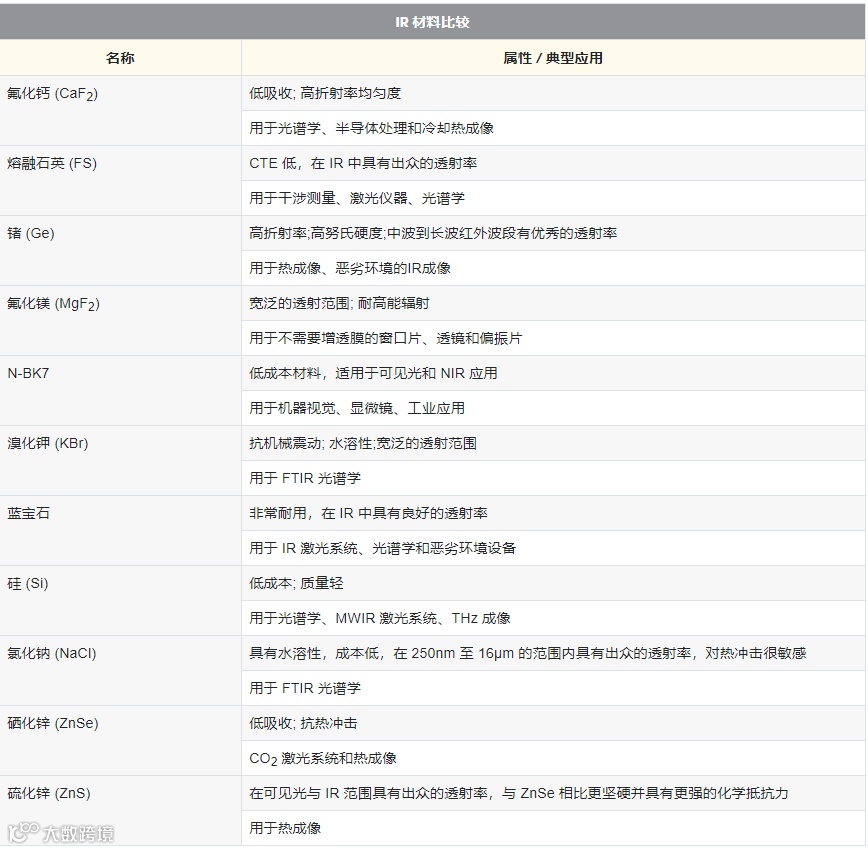Select '抗机械震动; 水溶性;宽泛的透射范围' cell
Screen dimensions: 868x850
pos(553,443)
